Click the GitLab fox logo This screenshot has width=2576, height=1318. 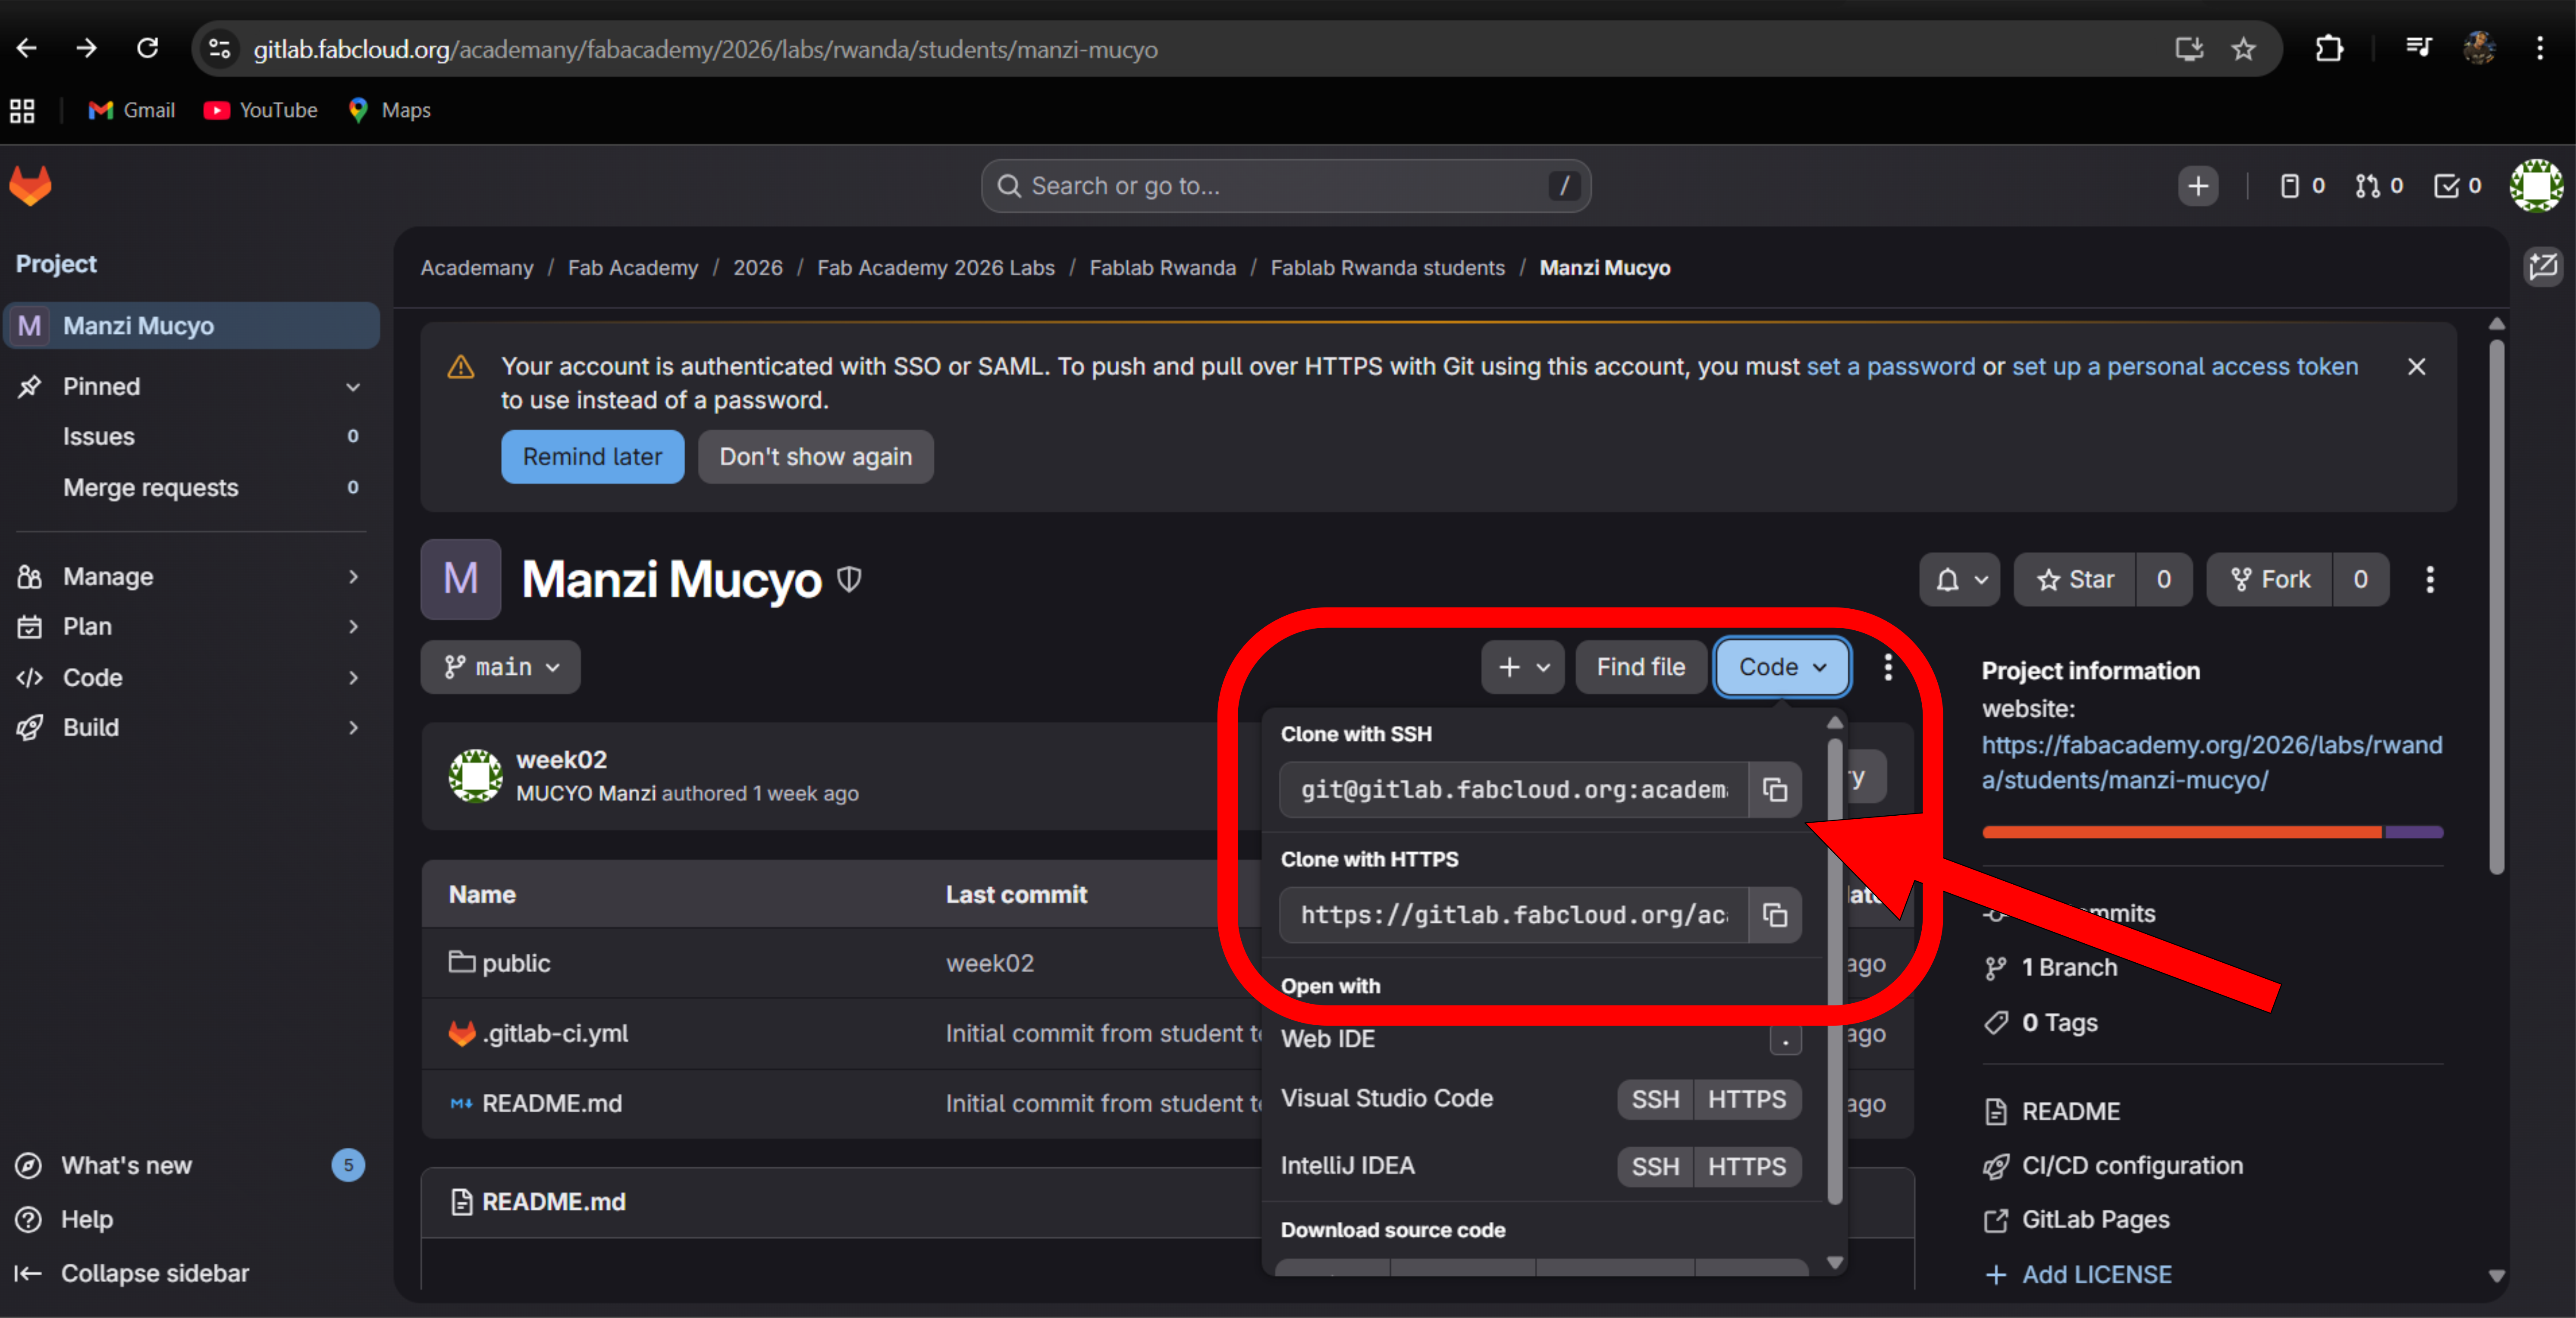30,186
